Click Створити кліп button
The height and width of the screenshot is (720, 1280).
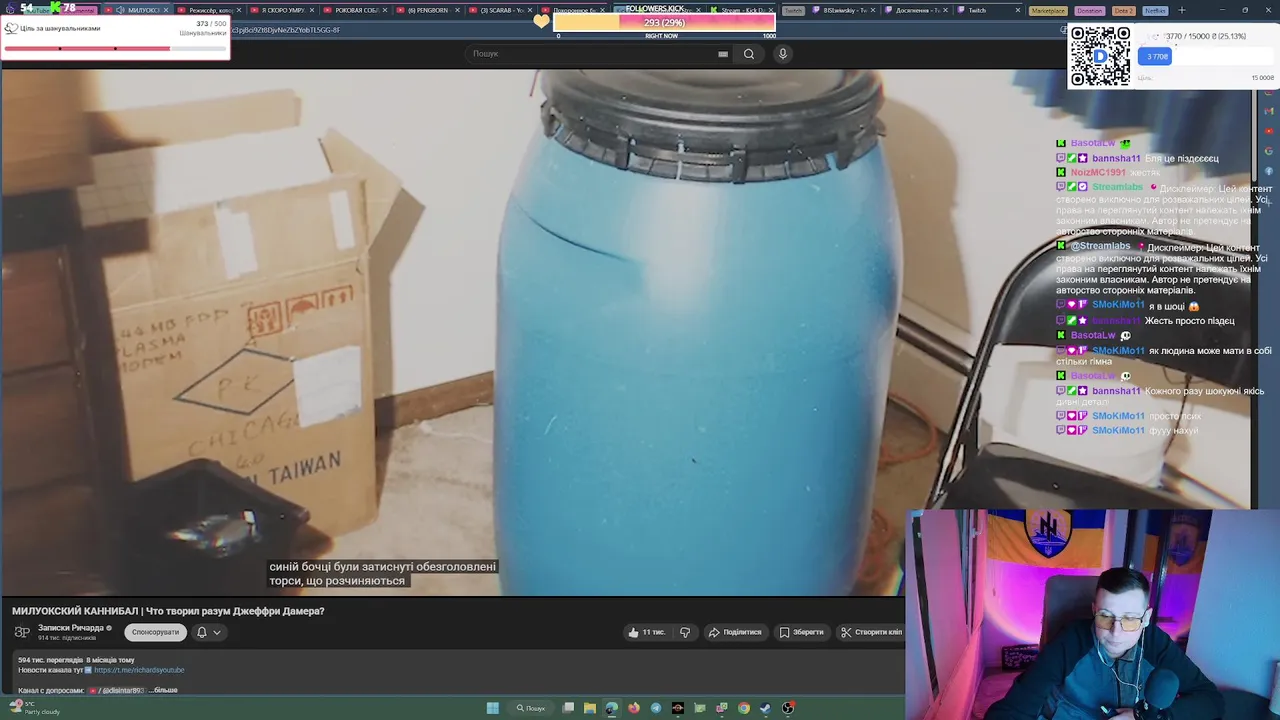[872, 632]
